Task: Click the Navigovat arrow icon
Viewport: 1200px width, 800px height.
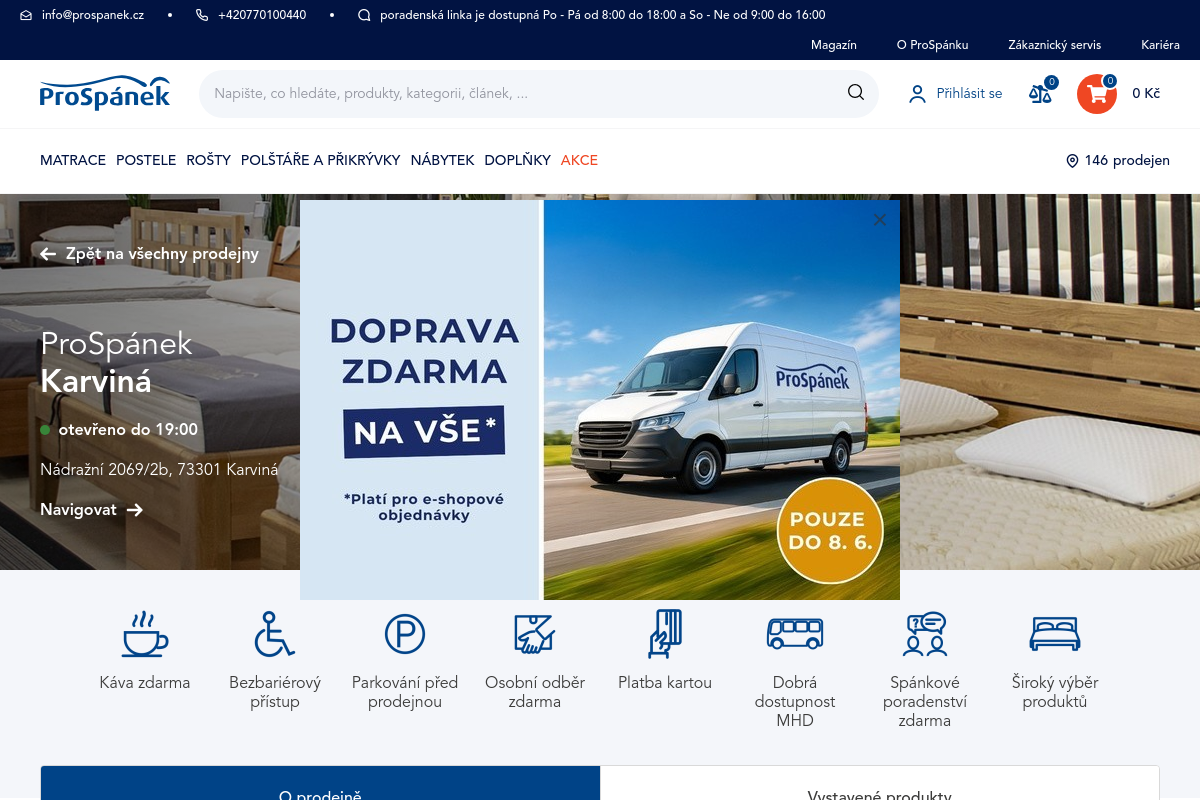Action: point(135,510)
